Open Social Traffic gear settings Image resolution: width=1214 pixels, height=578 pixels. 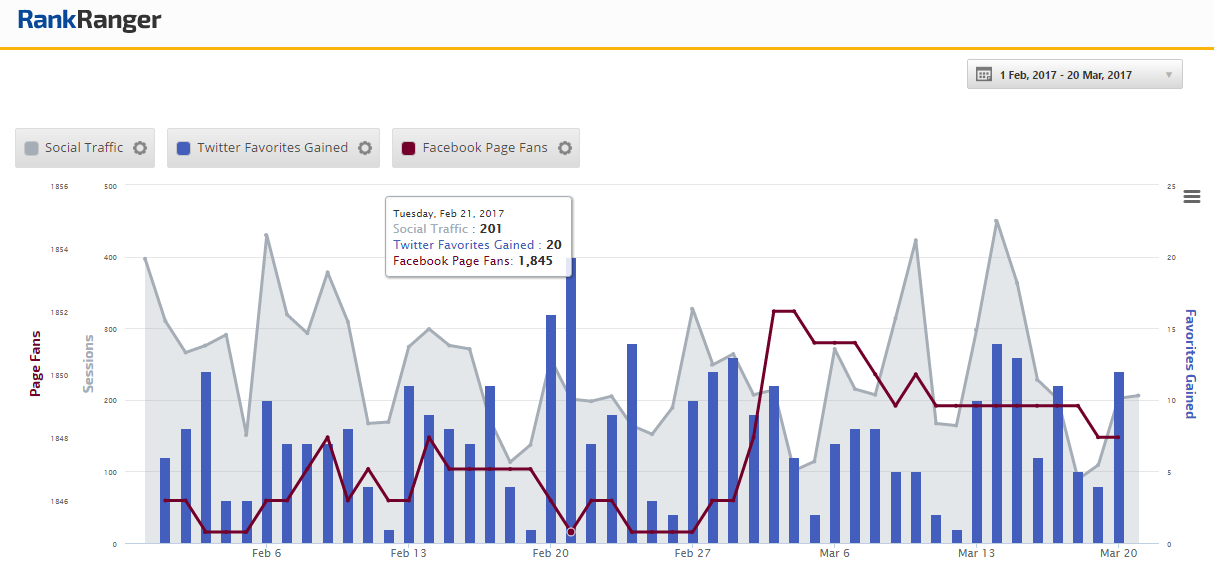click(x=140, y=148)
